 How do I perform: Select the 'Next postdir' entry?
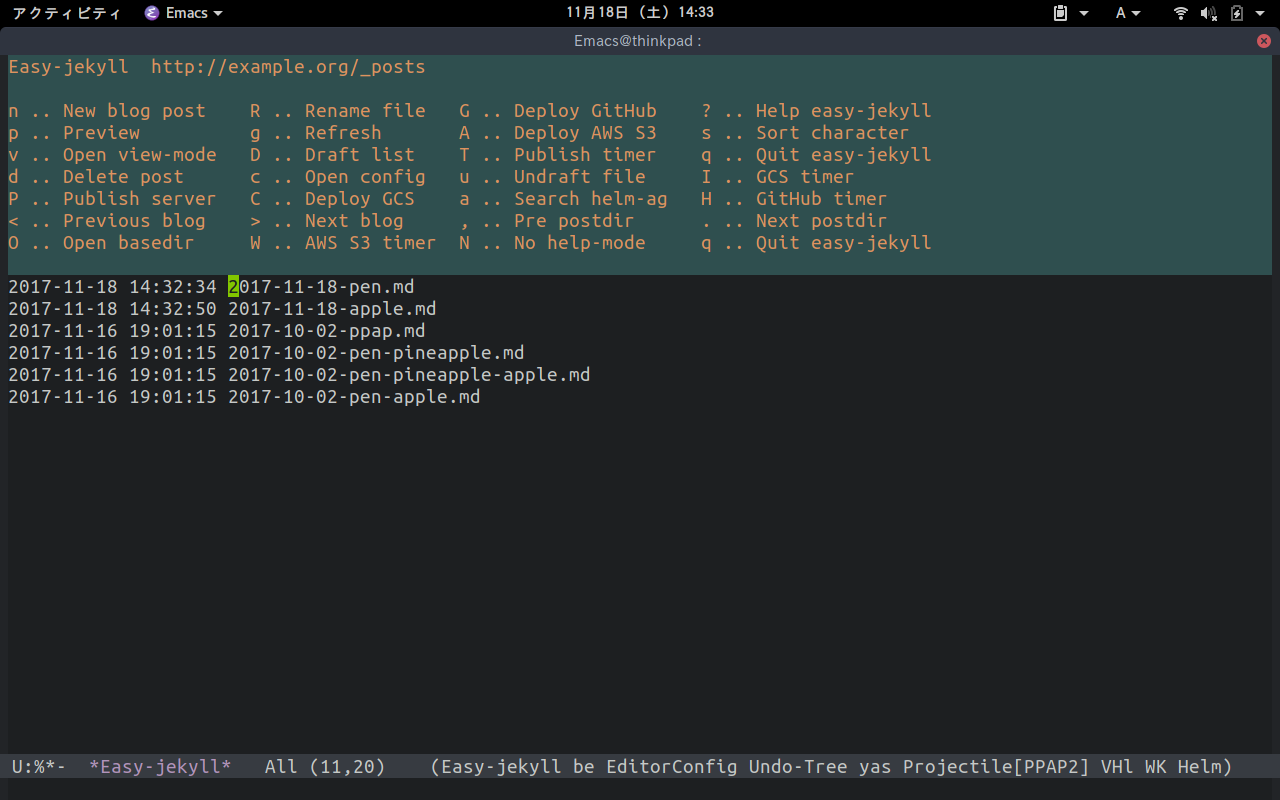822,221
